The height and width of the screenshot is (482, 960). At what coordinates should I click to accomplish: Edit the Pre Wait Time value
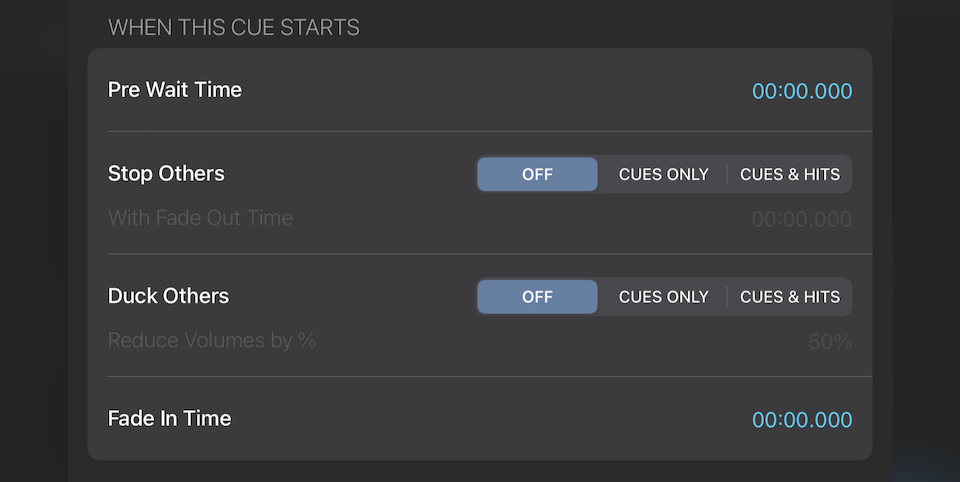click(x=802, y=91)
